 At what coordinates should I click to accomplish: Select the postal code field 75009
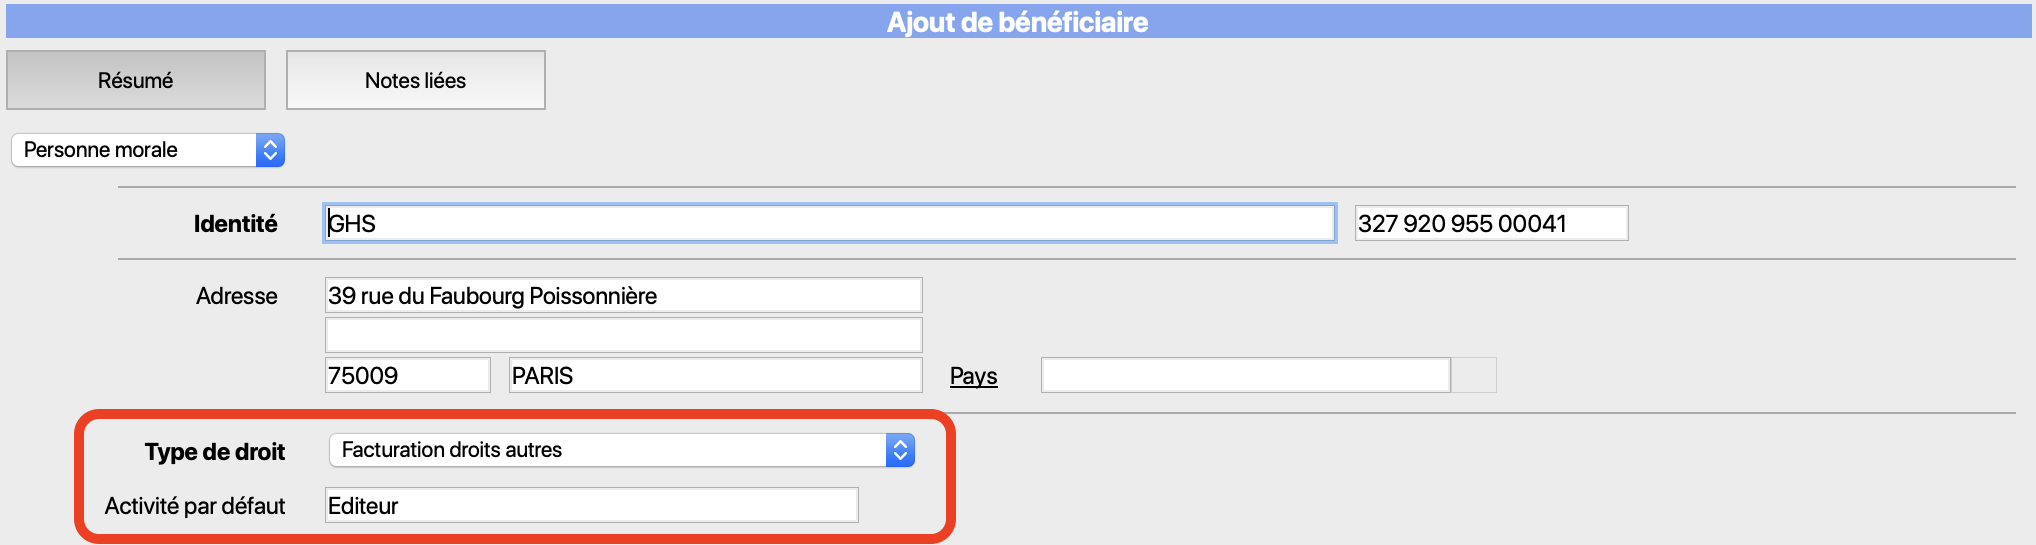tap(408, 375)
